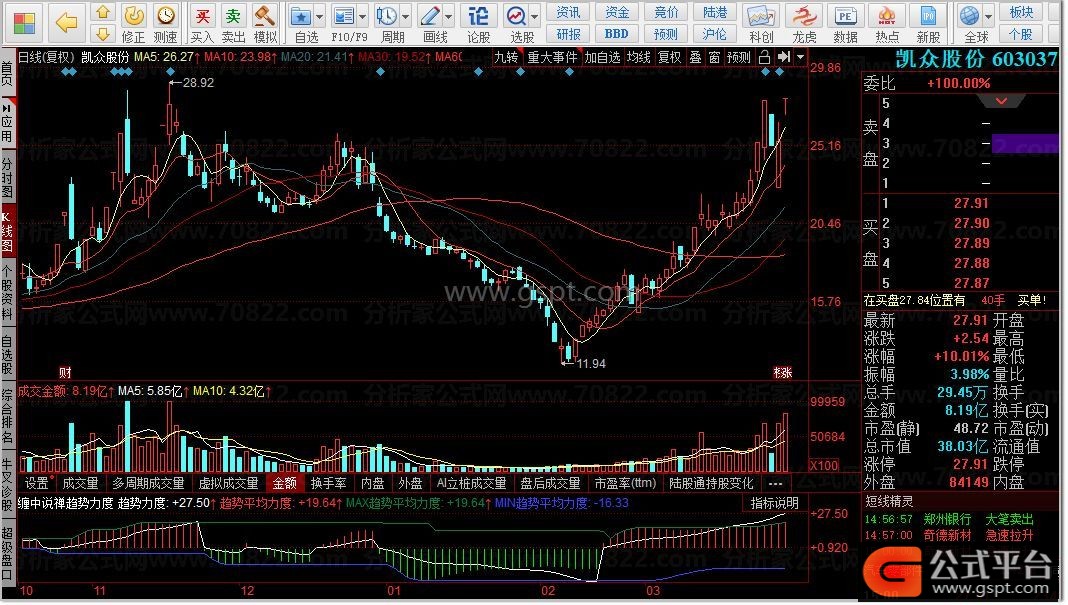Click the 板块 sector button
Viewport: 1068px width, 605px height.
click(x=1021, y=12)
